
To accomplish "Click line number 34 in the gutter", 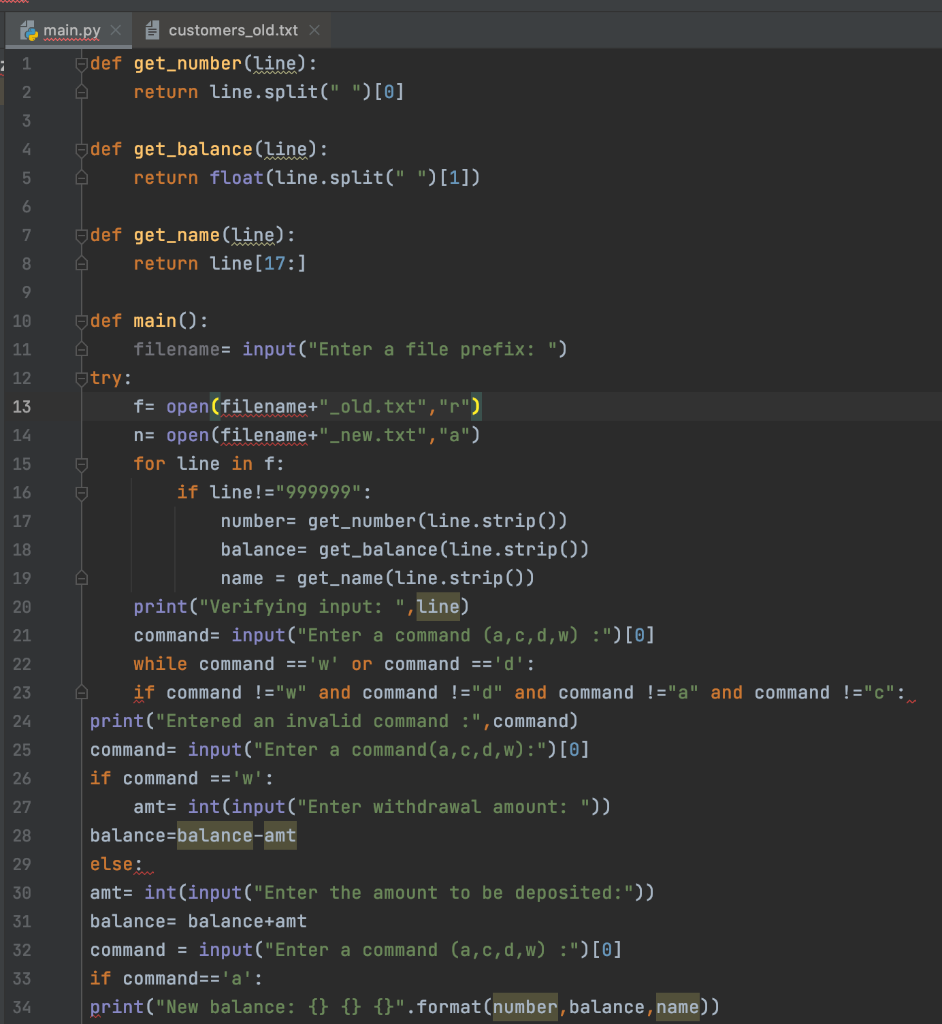I will pyautogui.click(x=22, y=1007).
